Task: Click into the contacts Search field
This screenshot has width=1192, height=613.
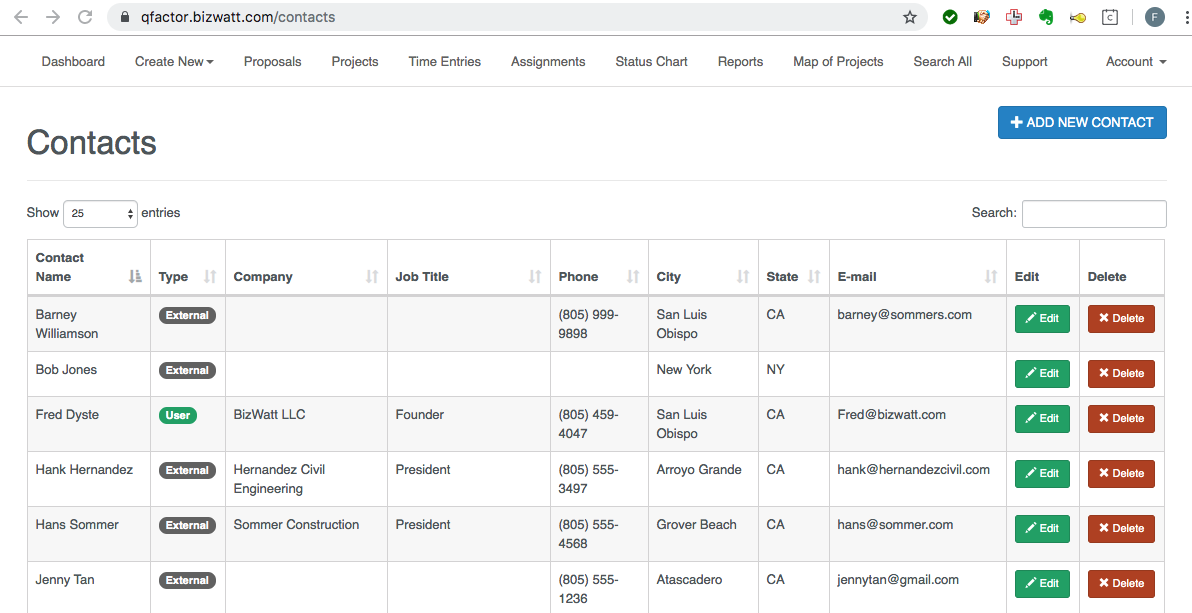Action: point(1094,213)
